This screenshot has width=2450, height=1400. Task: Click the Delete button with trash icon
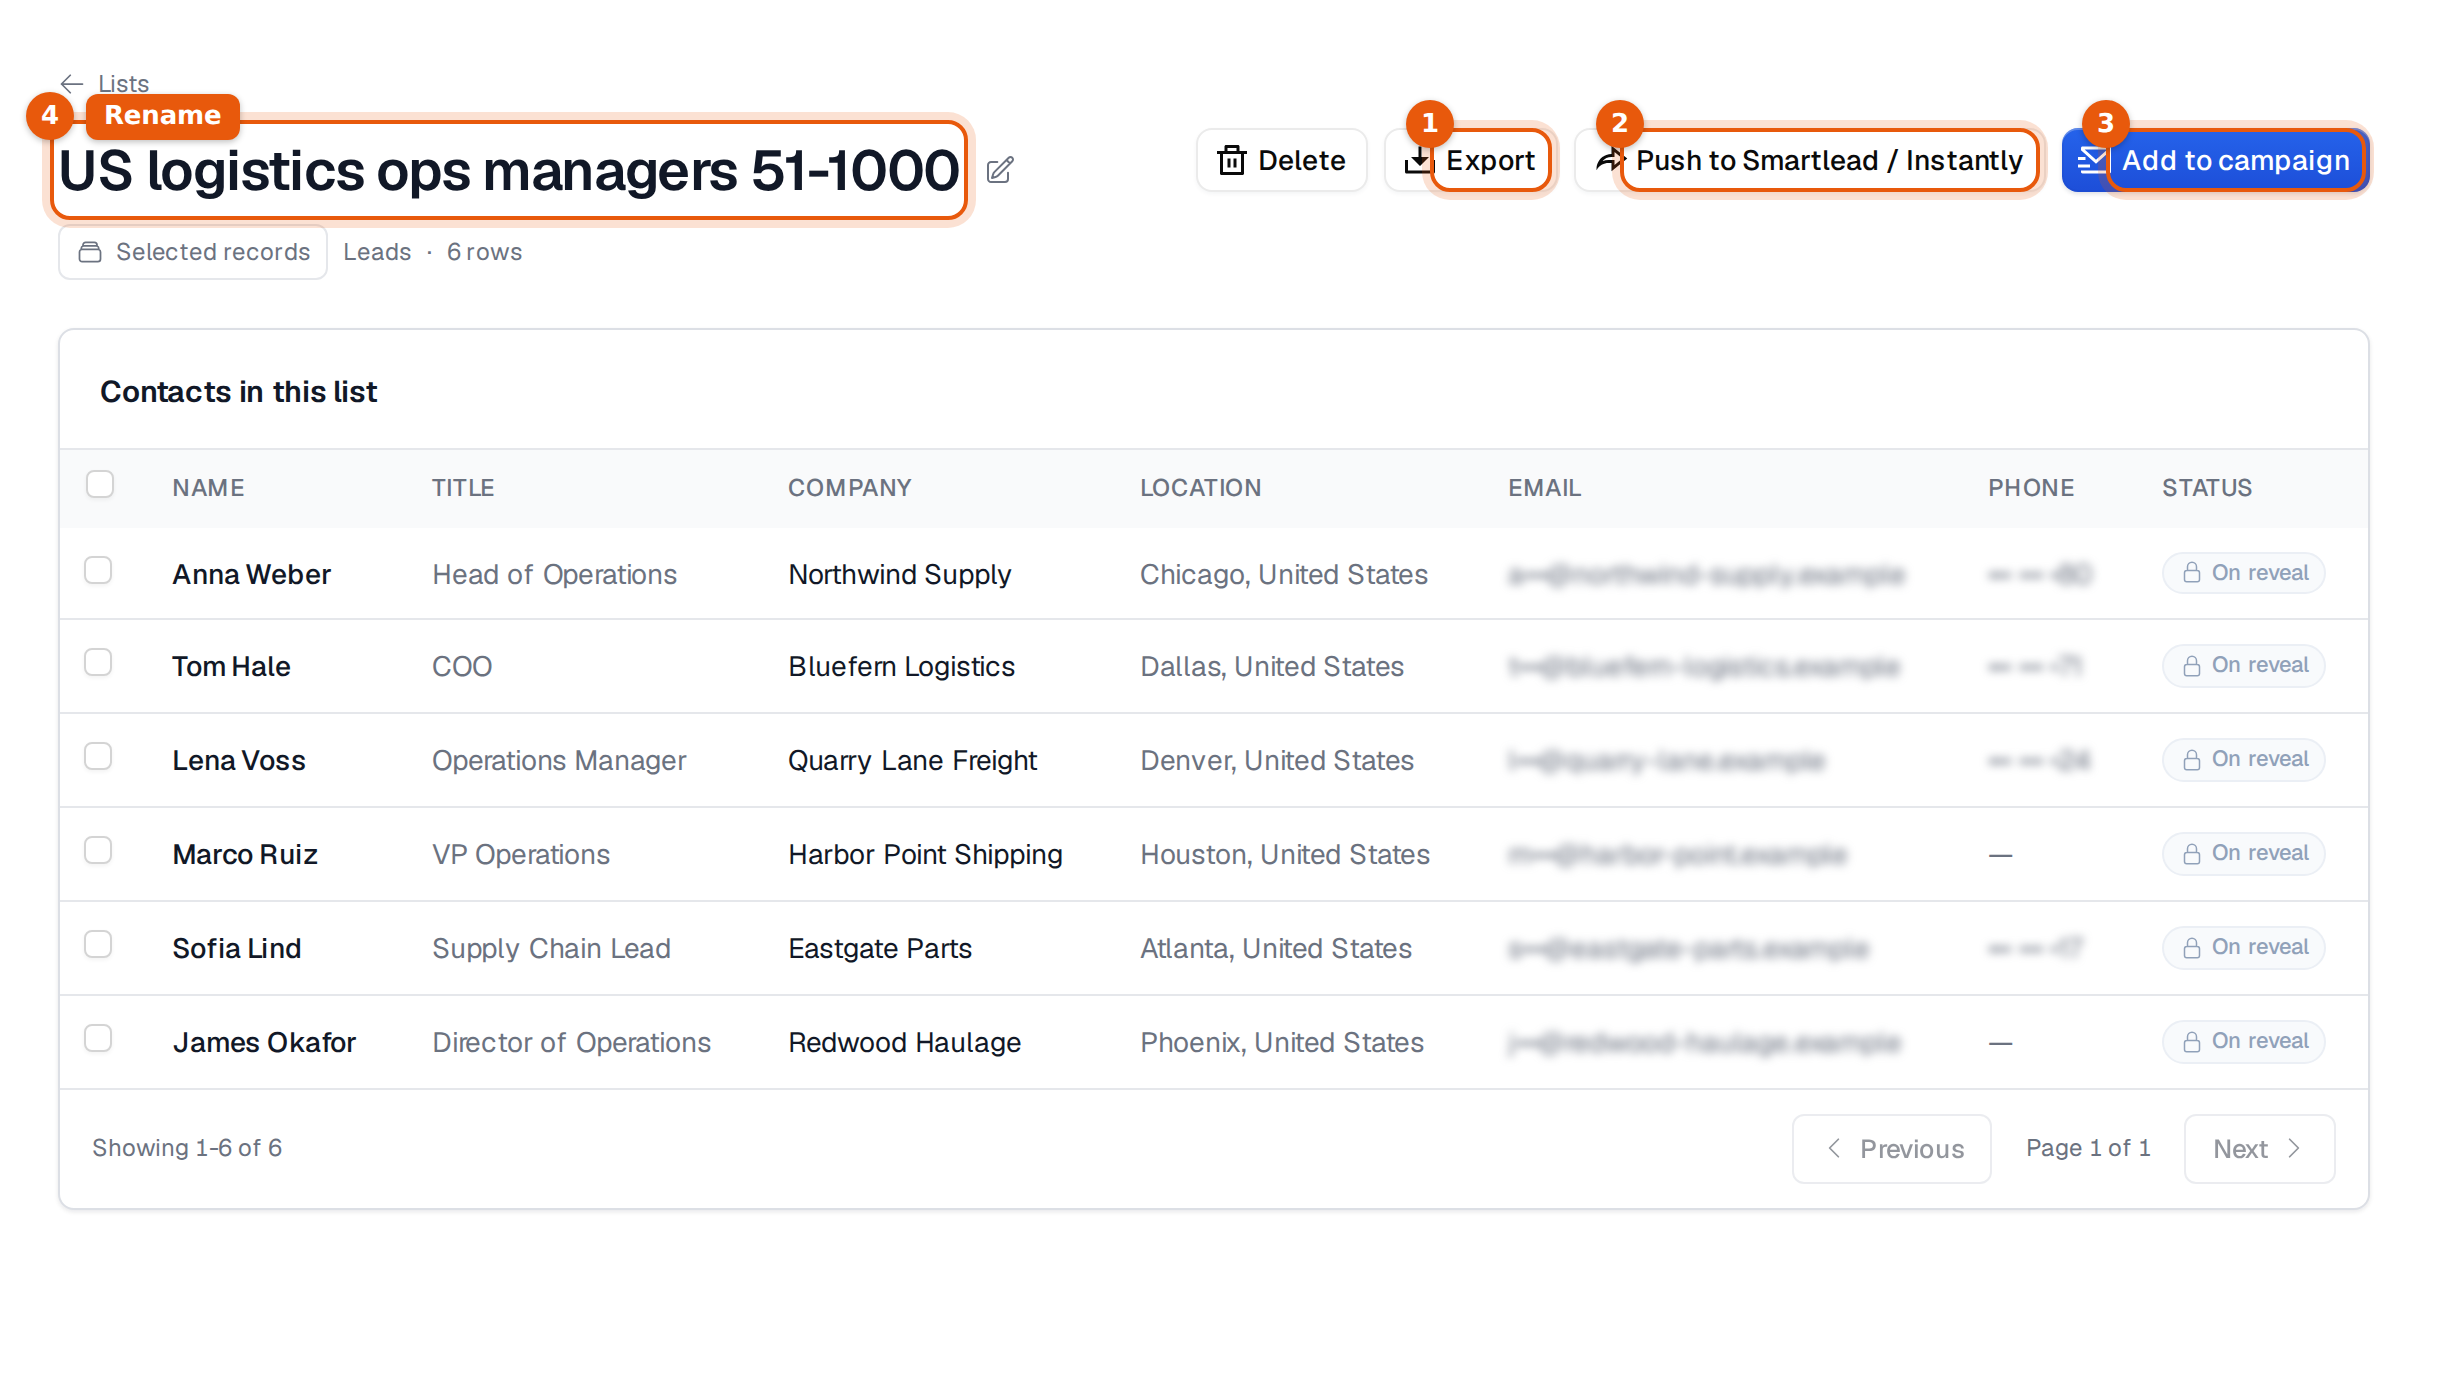1281,160
